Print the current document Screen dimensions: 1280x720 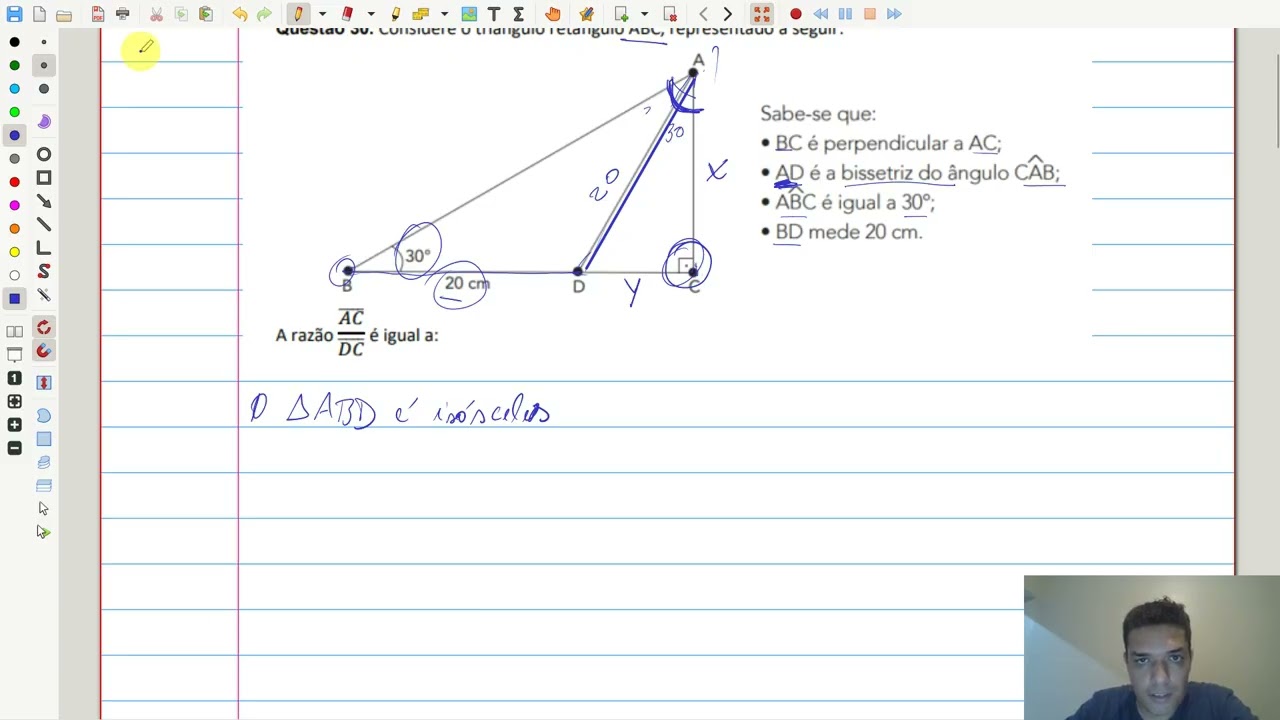[x=122, y=14]
